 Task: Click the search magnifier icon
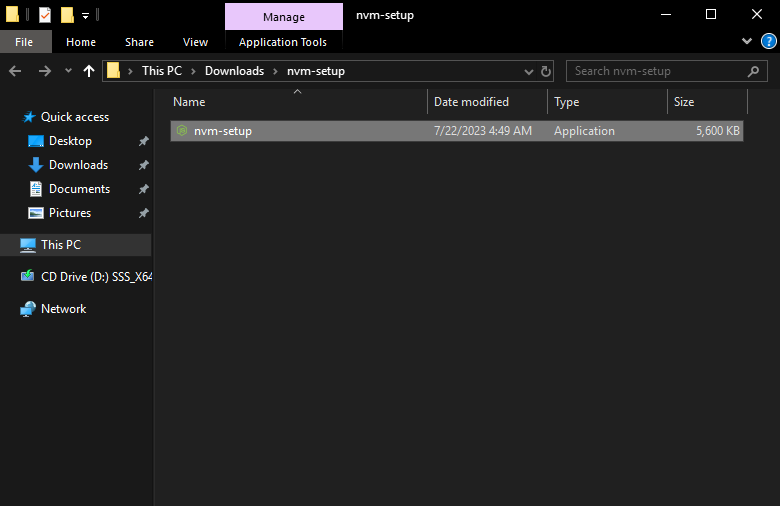coord(754,71)
